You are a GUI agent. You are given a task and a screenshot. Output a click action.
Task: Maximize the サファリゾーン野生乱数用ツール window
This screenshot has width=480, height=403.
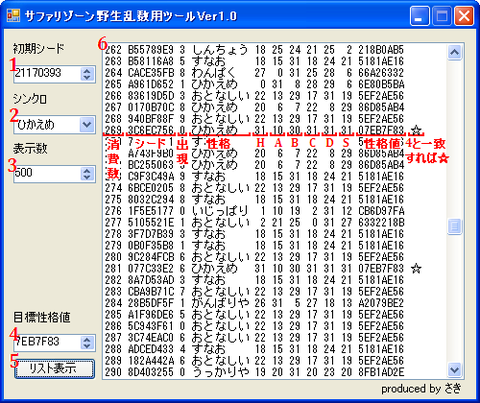(442, 16)
